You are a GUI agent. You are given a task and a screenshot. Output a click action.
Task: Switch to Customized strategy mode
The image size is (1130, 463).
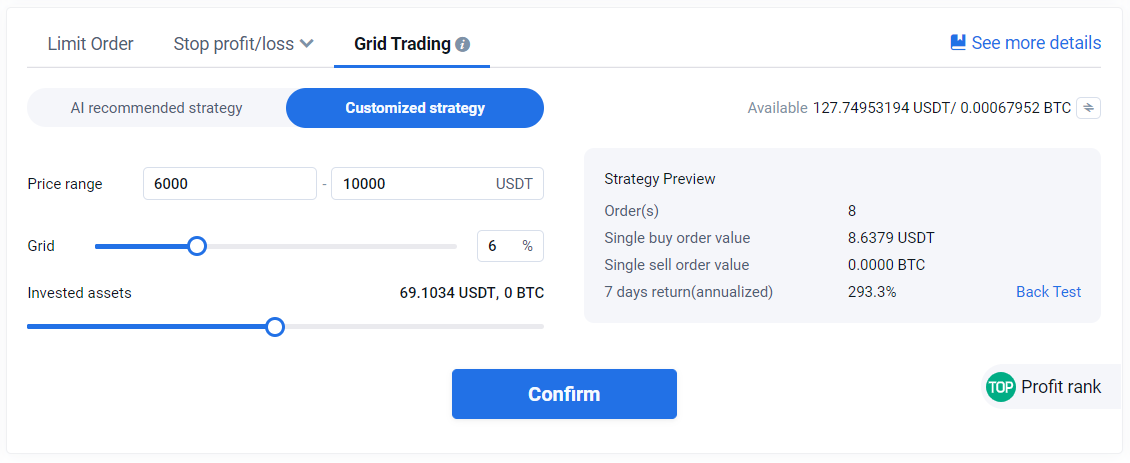tap(415, 108)
